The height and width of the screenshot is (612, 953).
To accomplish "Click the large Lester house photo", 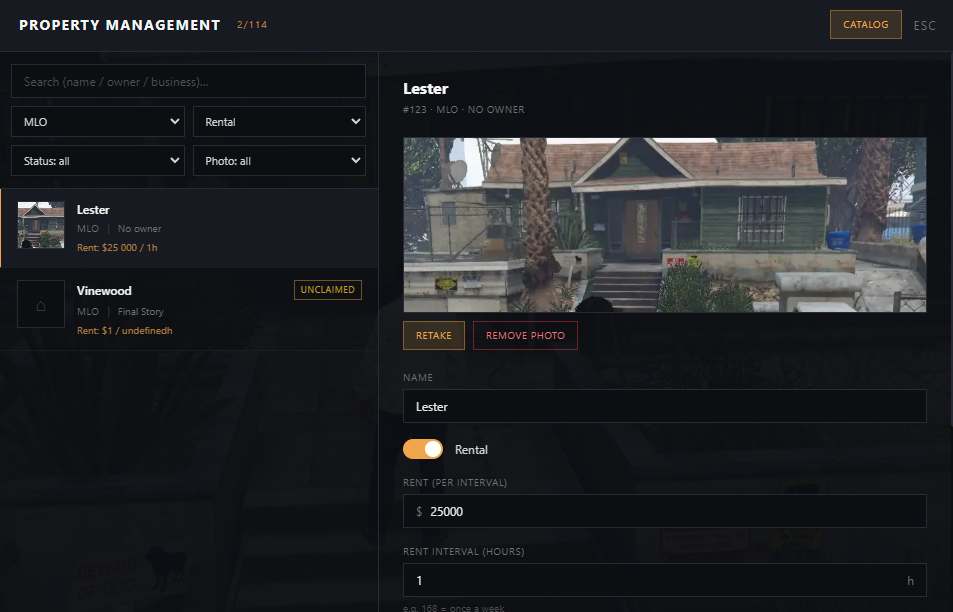I will pos(664,225).
